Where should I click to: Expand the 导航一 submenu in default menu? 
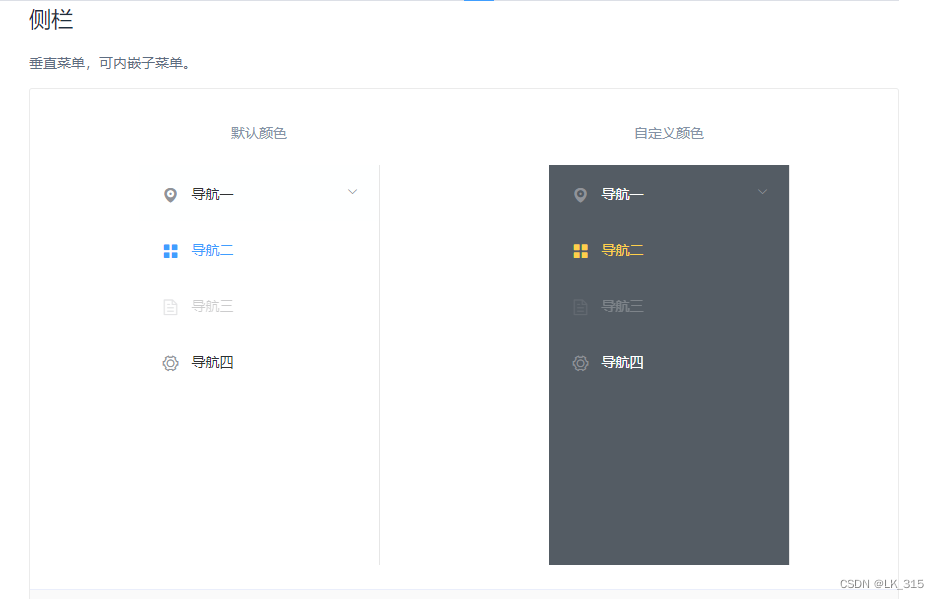(x=352, y=191)
